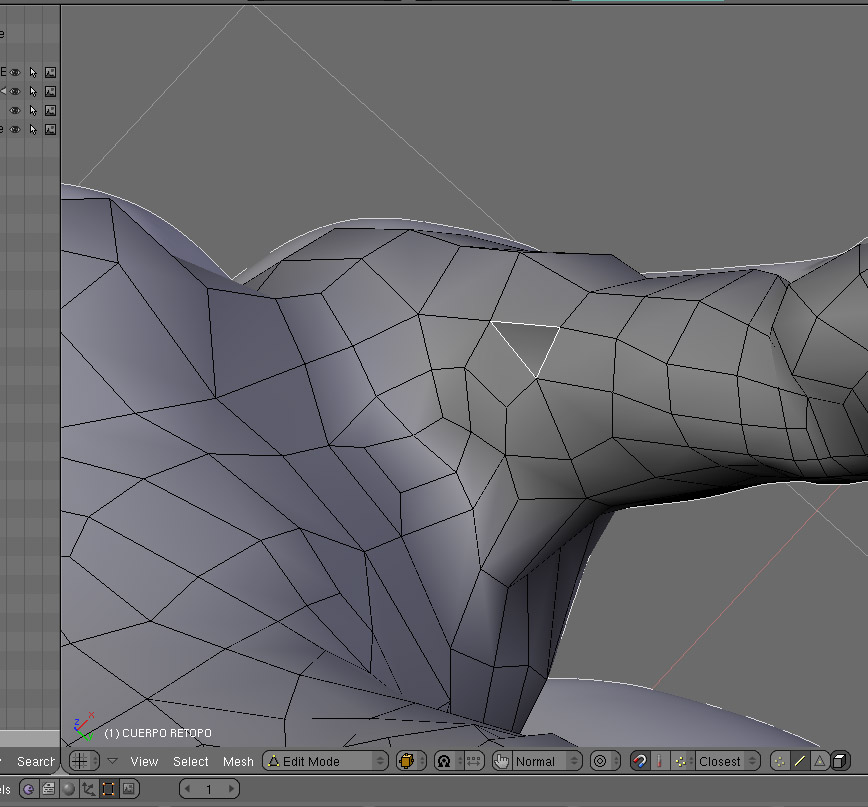Toggle visibility eye on third outliner row
This screenshot has width=868, height=807.
(16, 111)
